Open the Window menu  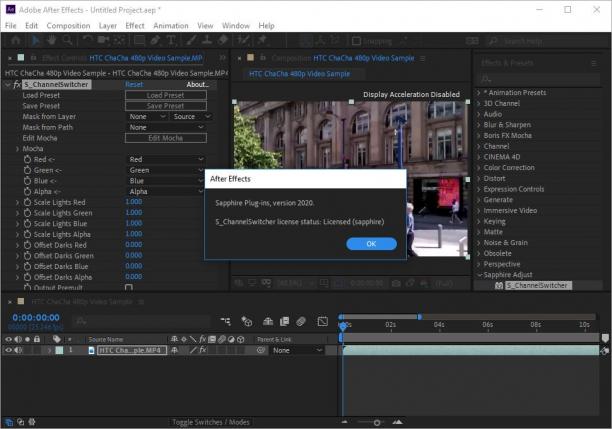click(x=236, y=26)
